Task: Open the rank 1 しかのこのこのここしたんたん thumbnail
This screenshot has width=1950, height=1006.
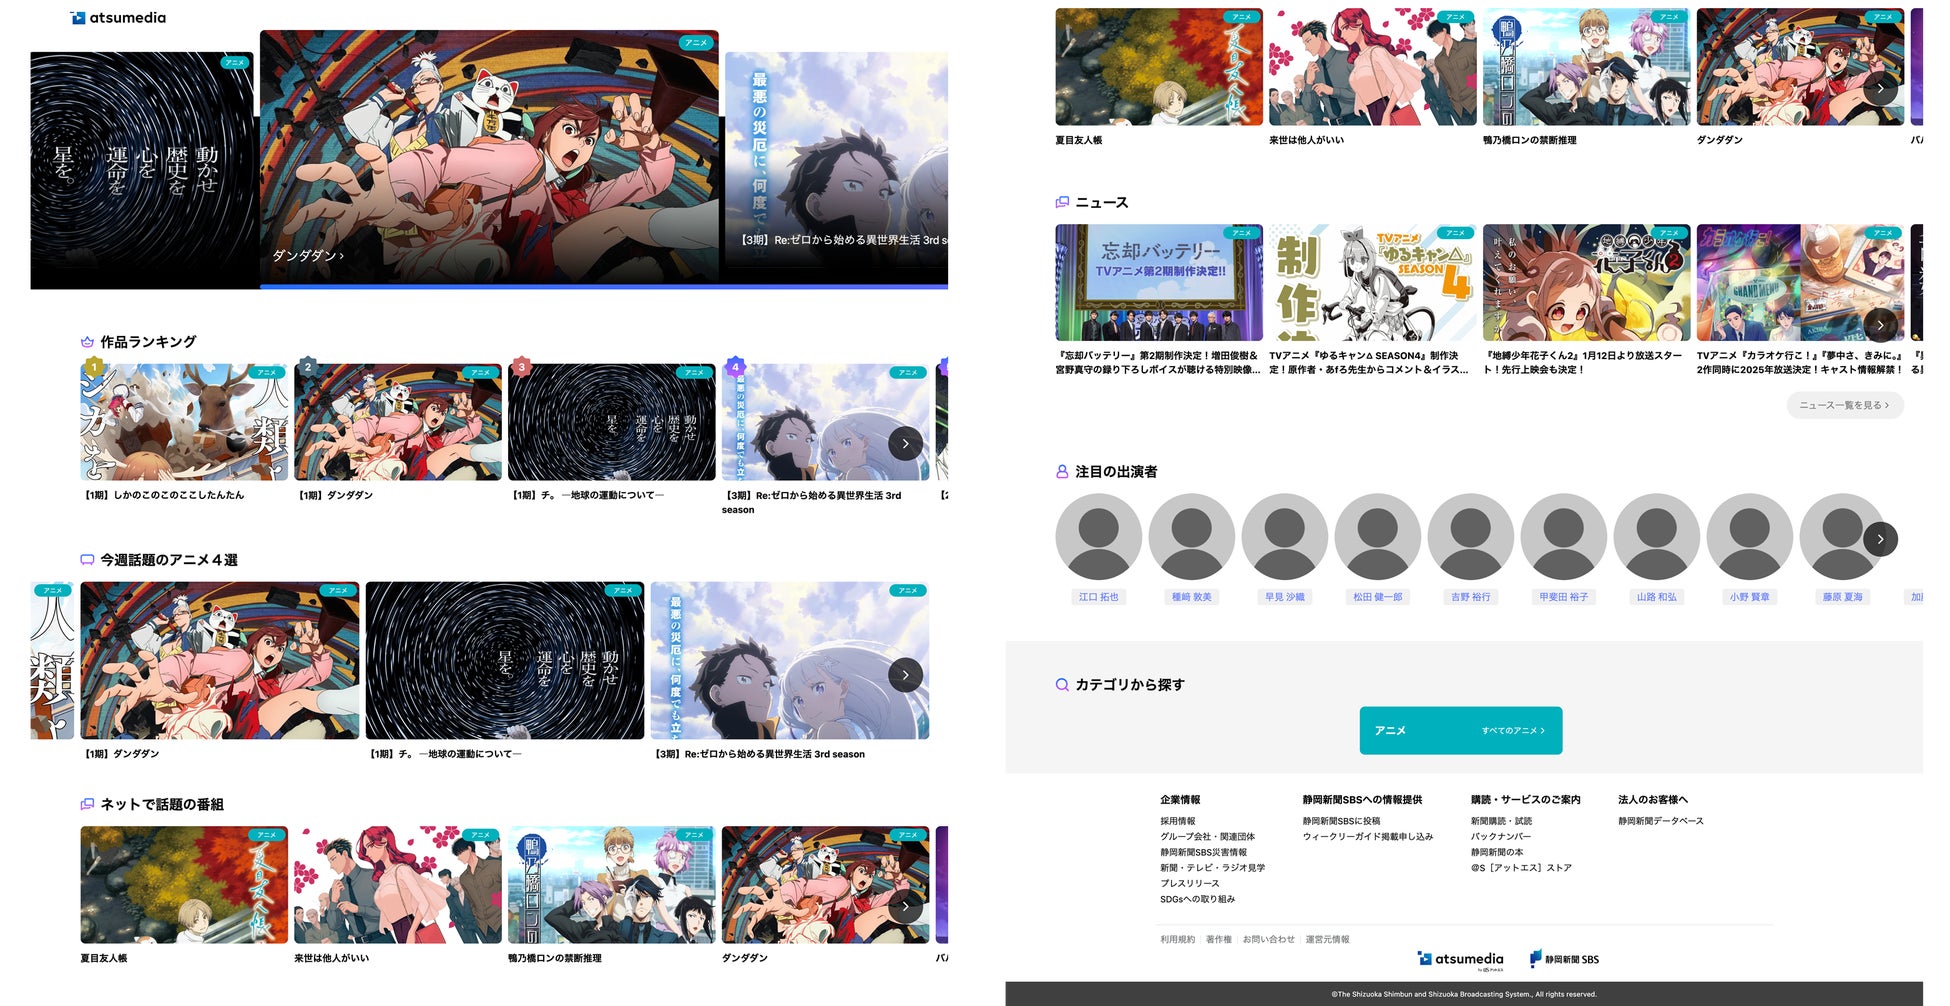Action: click(x=184, y=422)
